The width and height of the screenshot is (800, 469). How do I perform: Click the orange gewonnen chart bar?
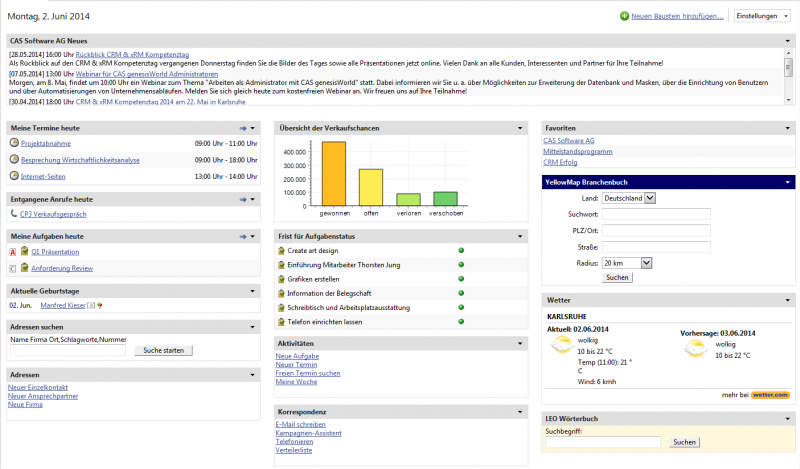[x=334, y=174]
